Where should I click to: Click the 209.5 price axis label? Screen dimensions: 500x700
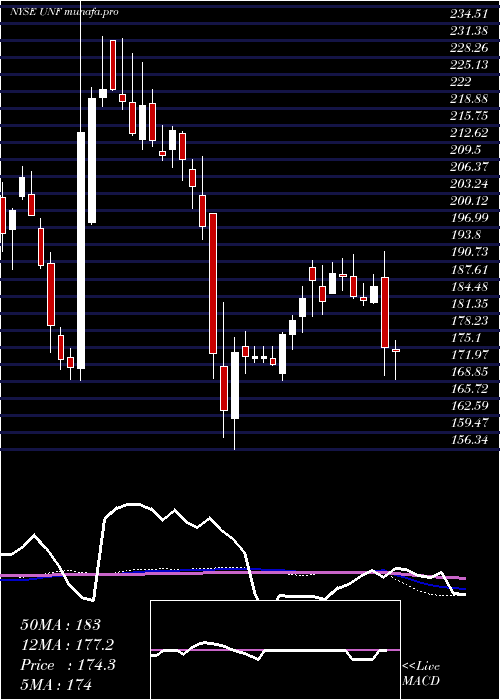(465, 150)
